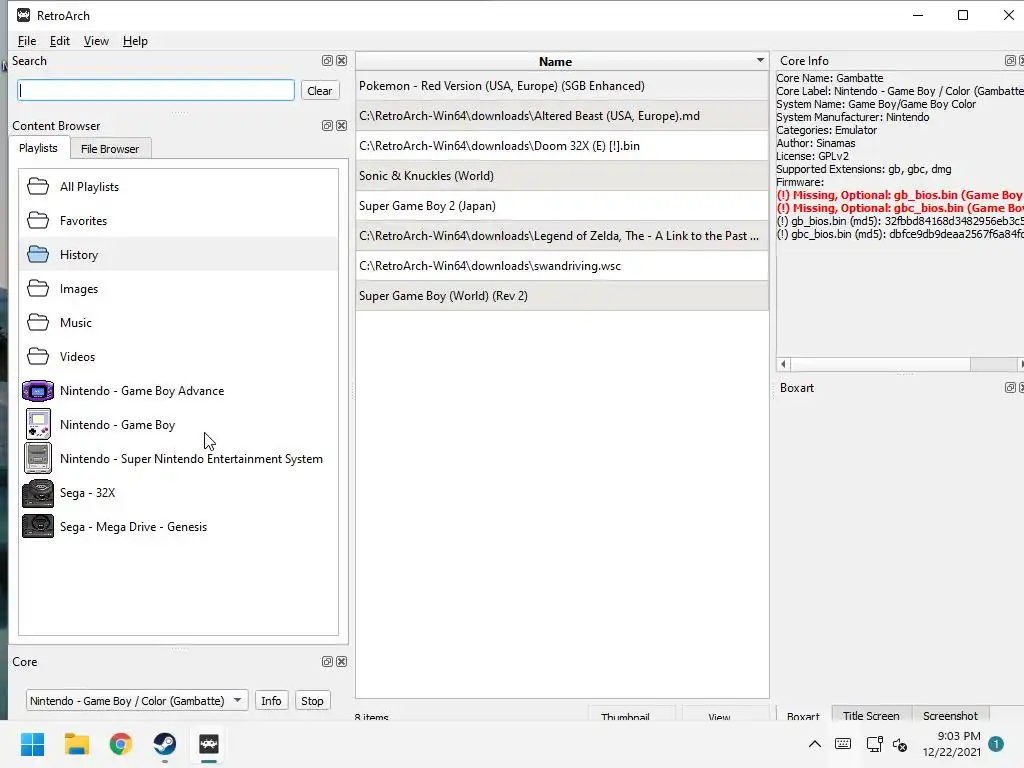Select Sonic & Knuckles (World) entry
1024x768 pixels.
562,176
